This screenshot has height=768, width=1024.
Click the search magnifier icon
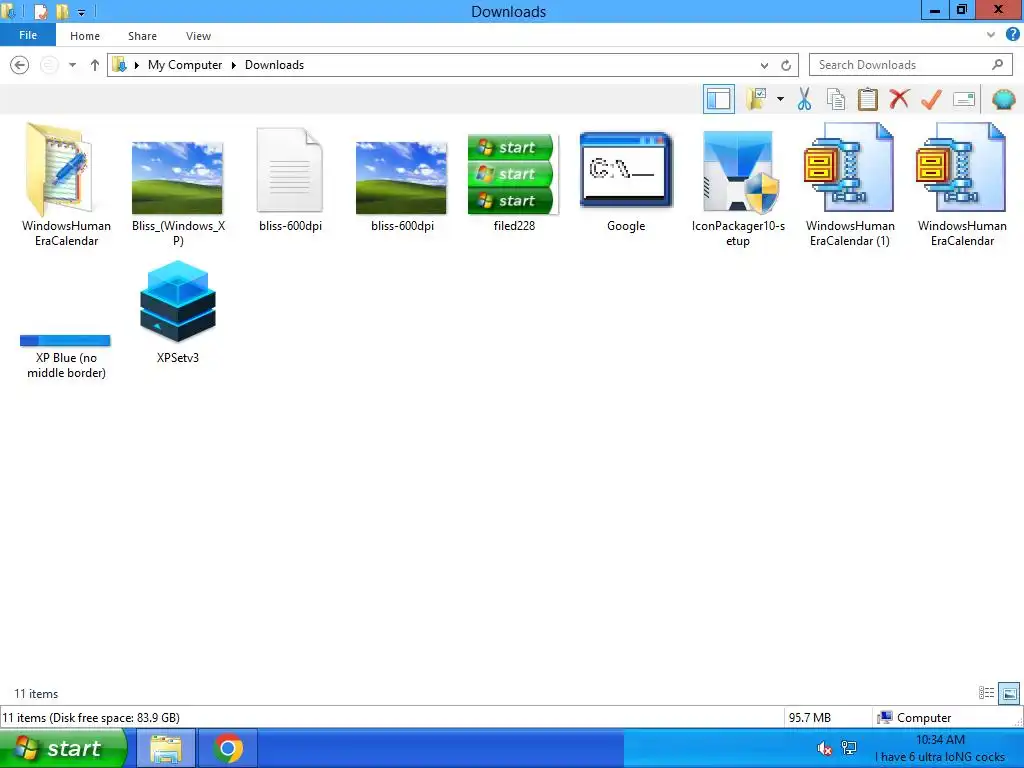tap(997, 65)
